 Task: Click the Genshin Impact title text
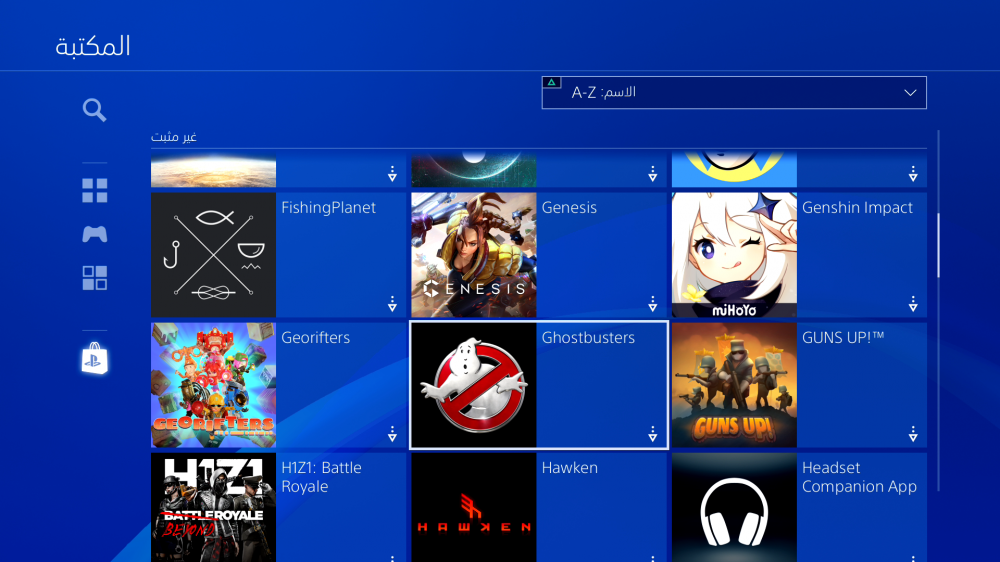click(857, 207)
